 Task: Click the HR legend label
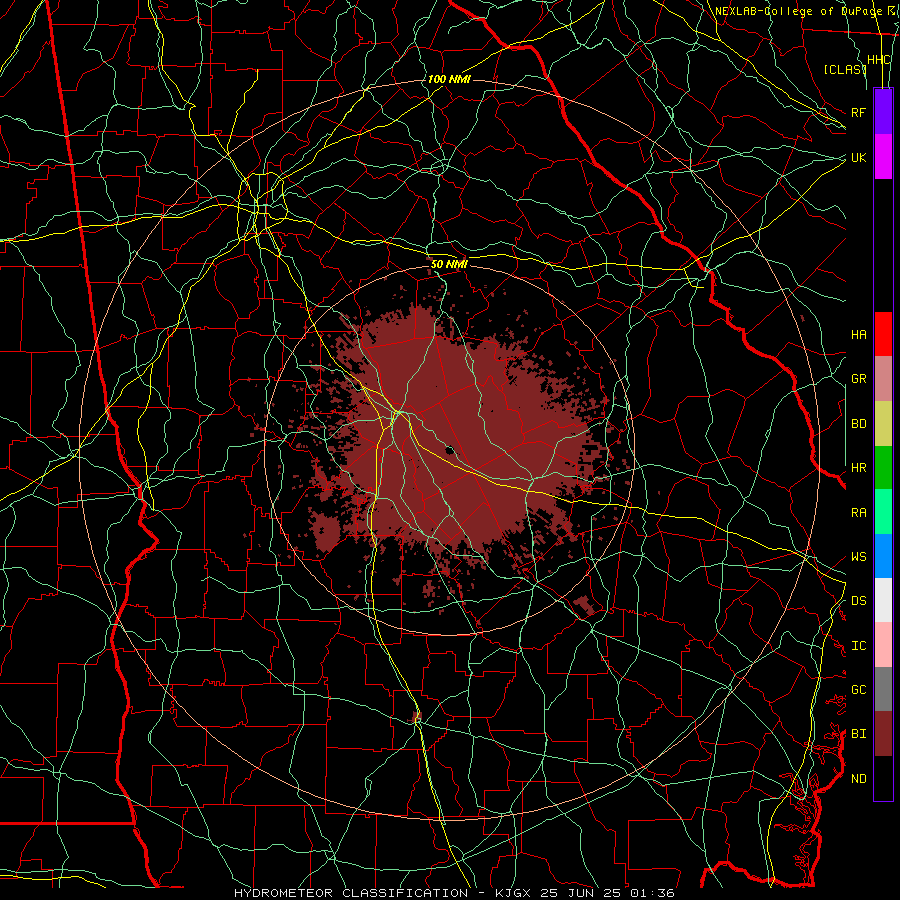pyautogui.click(x=858, y=468)
